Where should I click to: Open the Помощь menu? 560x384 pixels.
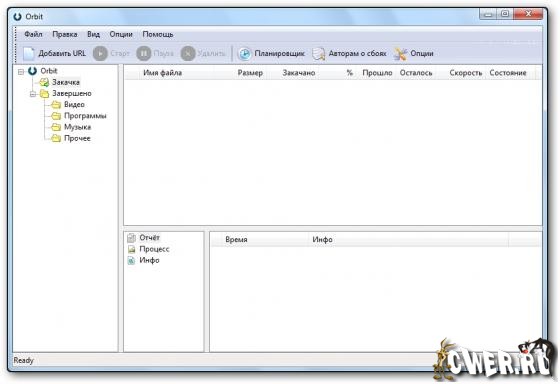pos(158,34)
